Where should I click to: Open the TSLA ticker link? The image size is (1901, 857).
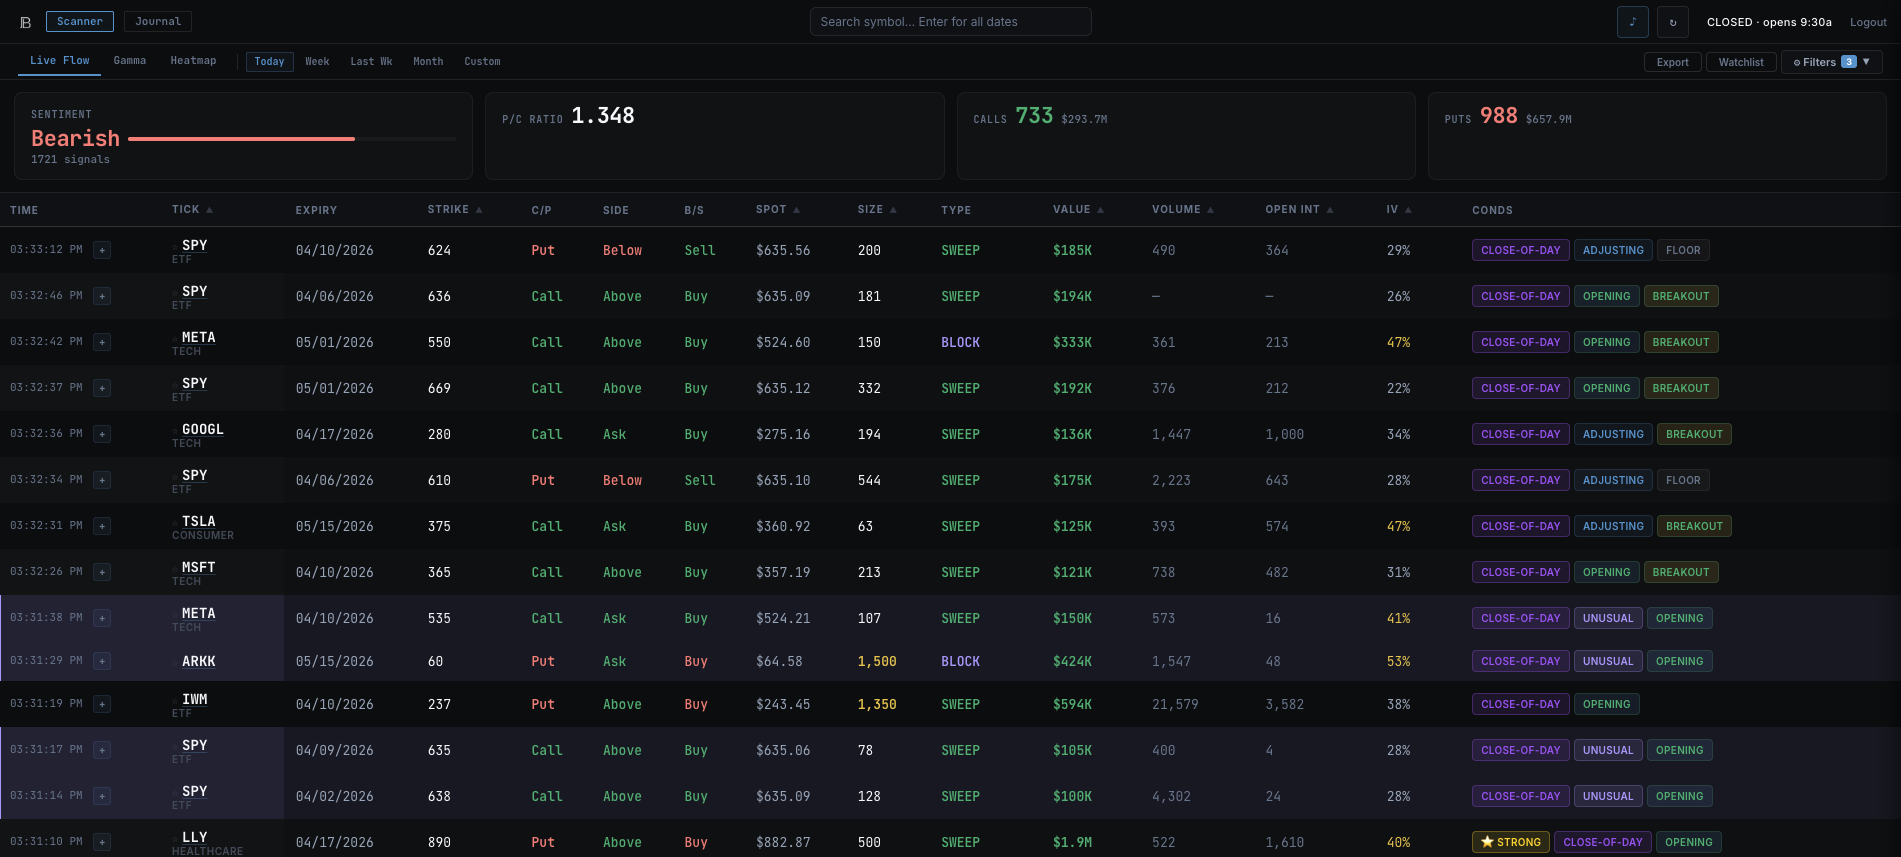[x=199, y=522]
